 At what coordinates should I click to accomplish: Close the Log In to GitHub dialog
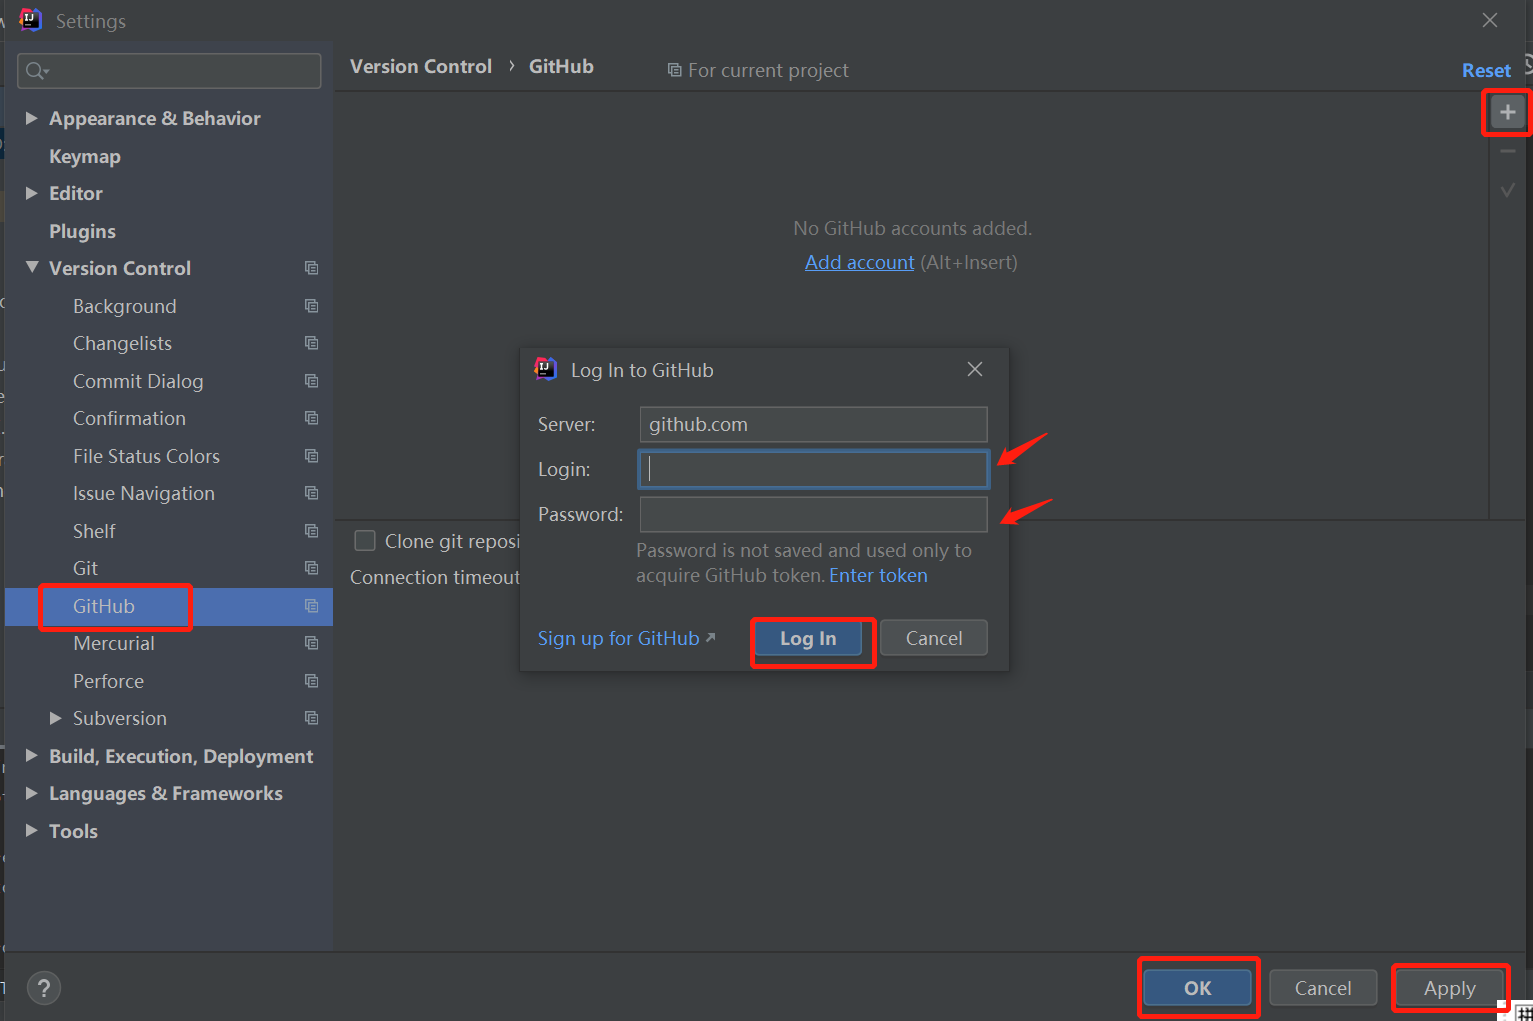pyautogui.click(x=975, y=369)
